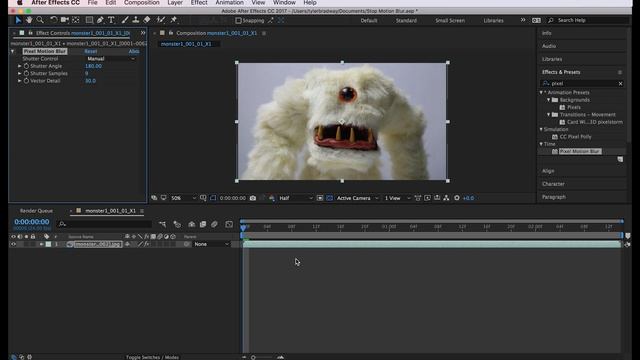Select the Zoom magnifier tool
The height and width of the screenshot is (360, 640).
40,20
